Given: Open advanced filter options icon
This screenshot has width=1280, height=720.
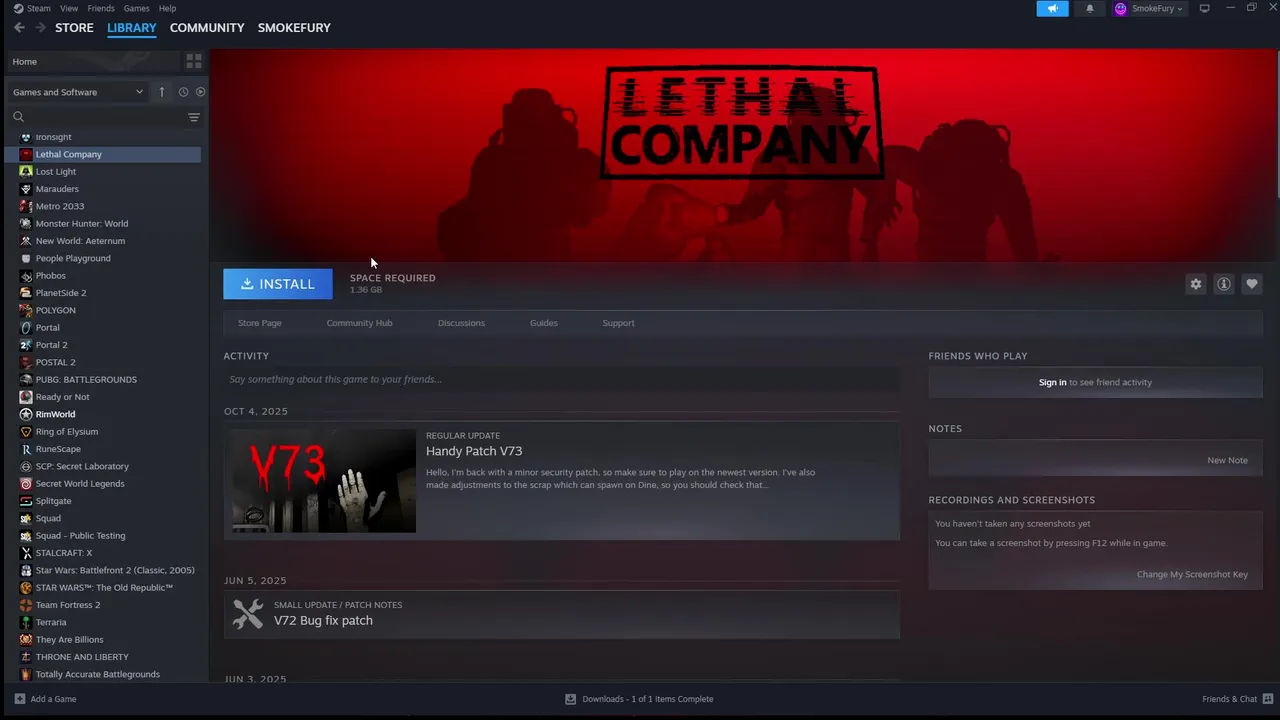Looking at the screenshot, I should 194,117.
